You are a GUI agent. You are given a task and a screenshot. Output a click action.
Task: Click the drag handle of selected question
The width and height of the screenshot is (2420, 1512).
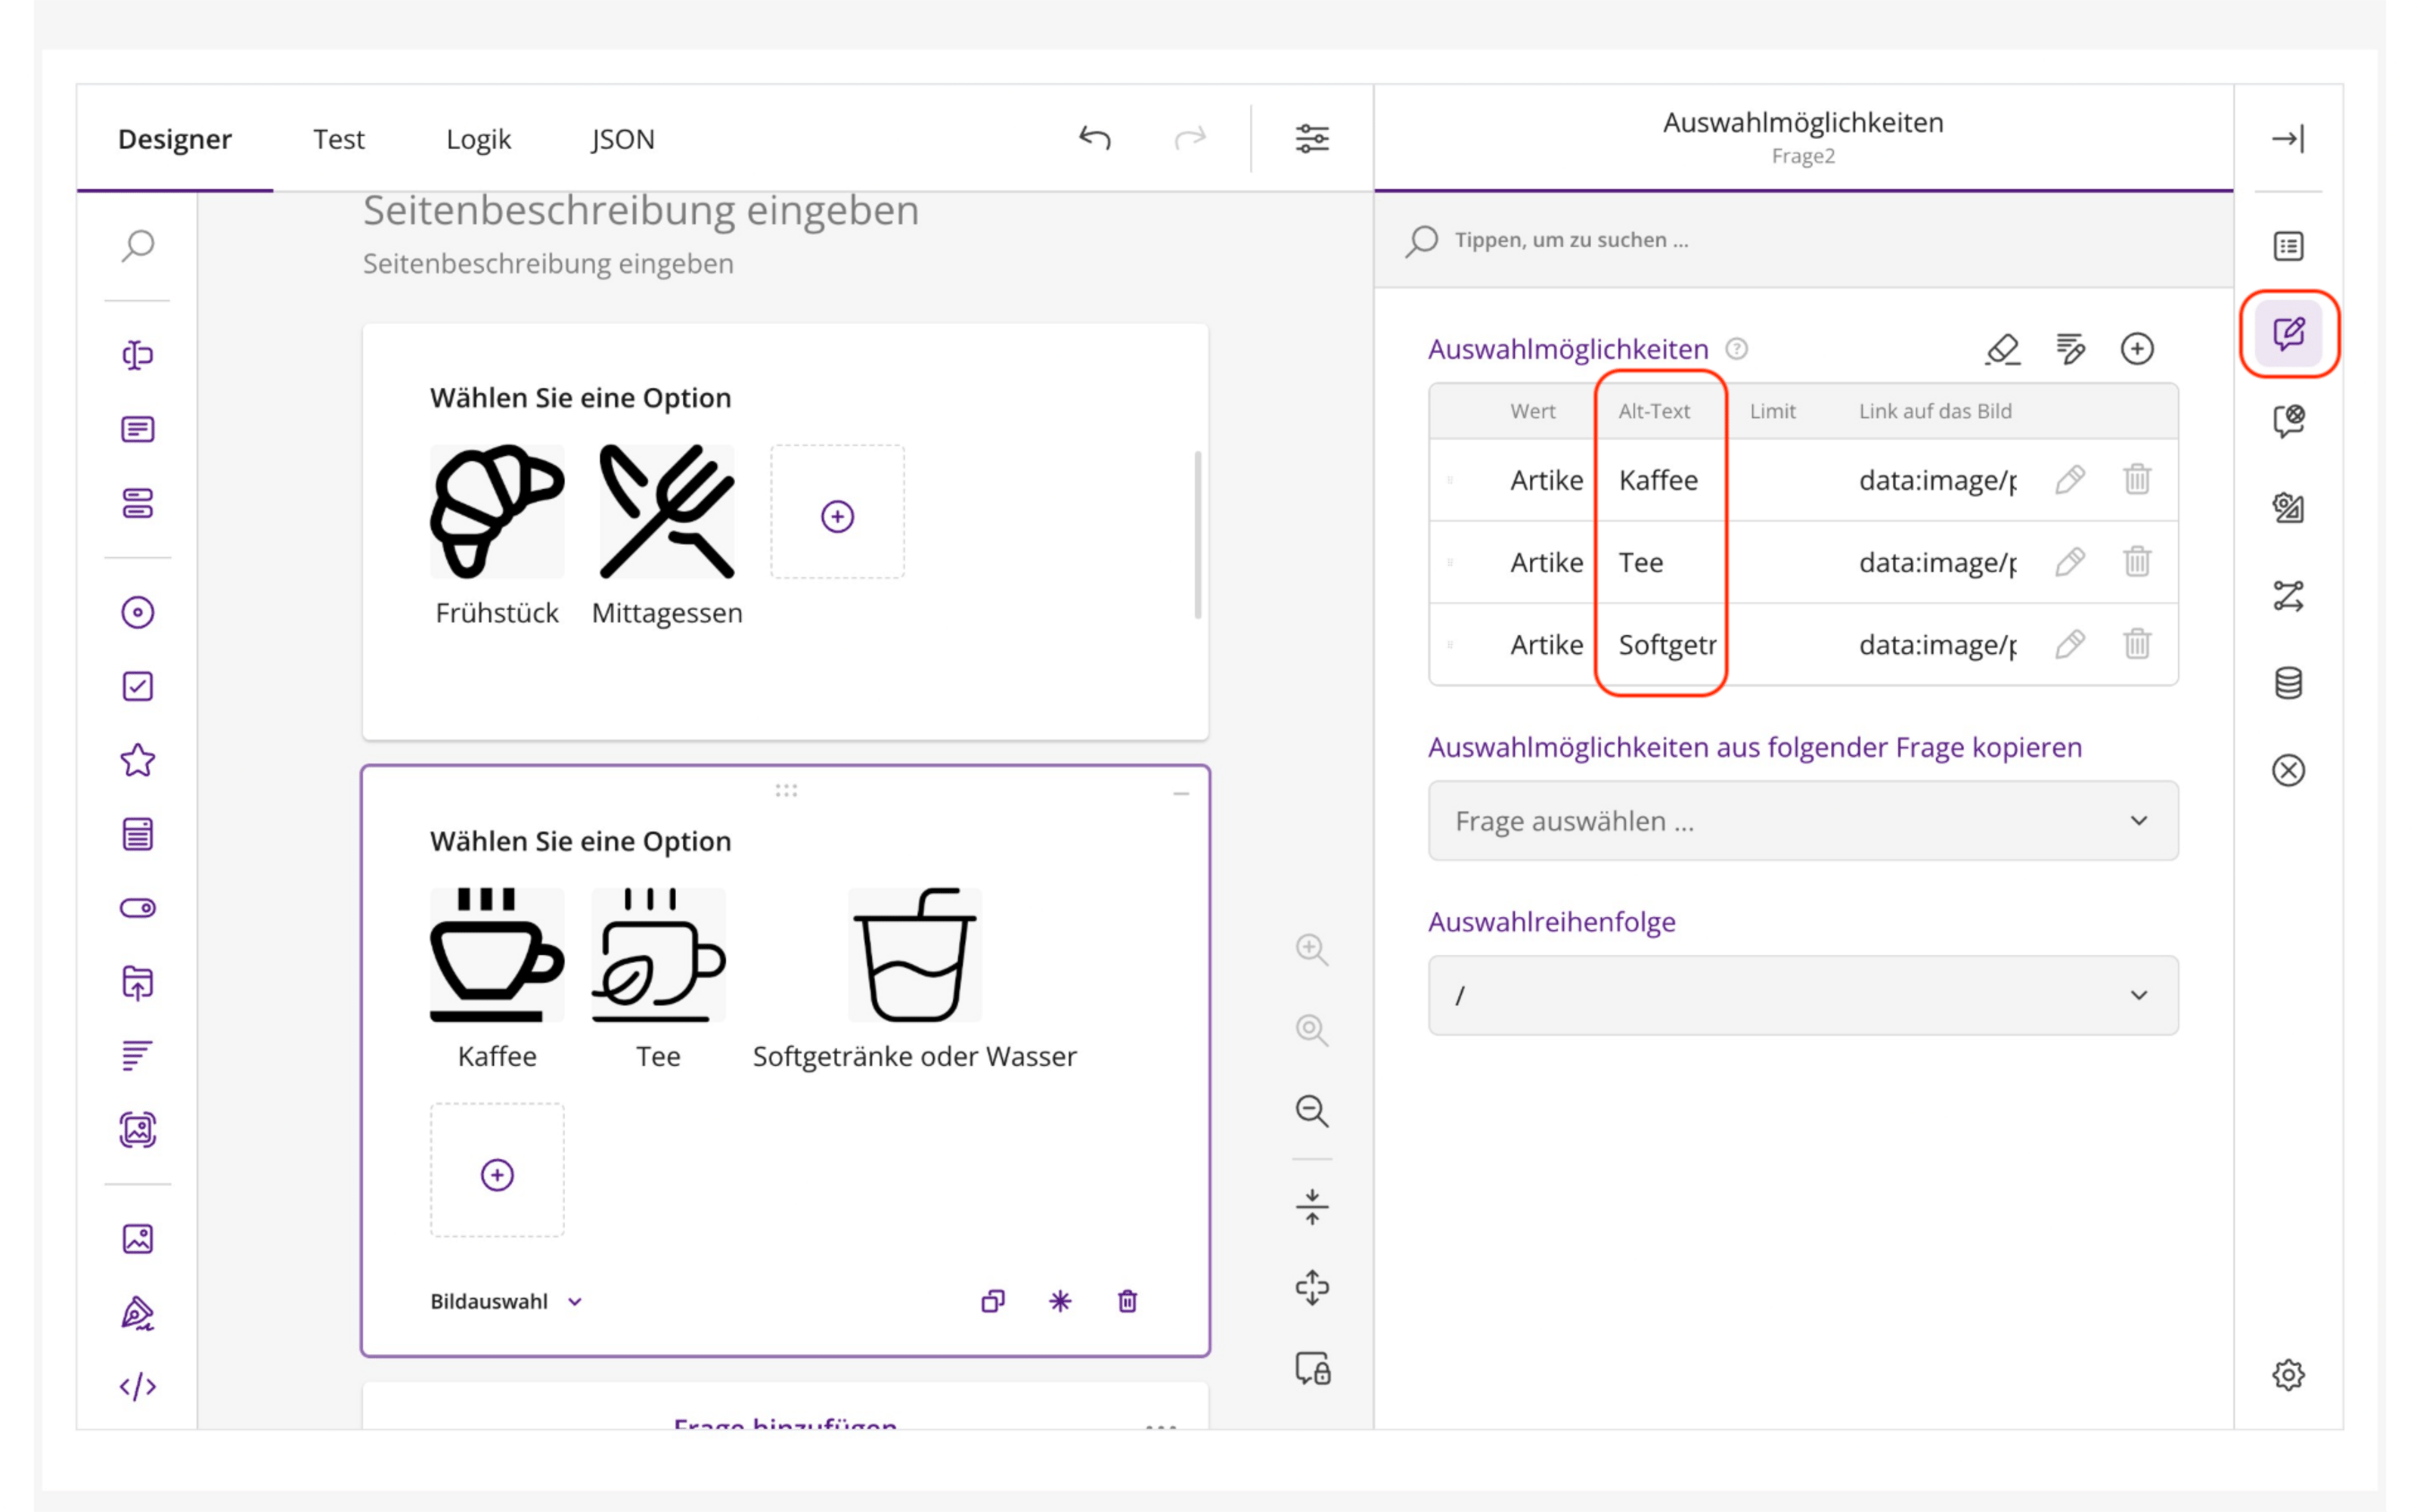click(x=786, y=790)
